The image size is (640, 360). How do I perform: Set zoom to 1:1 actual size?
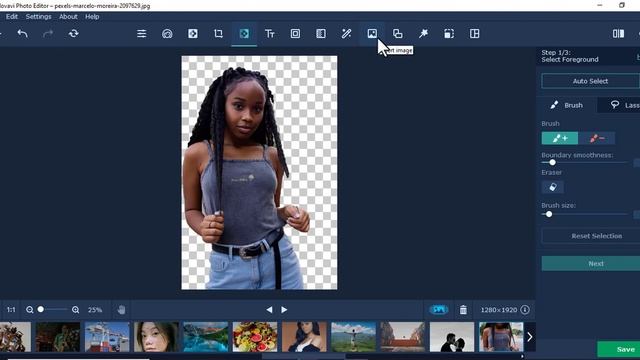pyautogui.click(x=11, y=310)
